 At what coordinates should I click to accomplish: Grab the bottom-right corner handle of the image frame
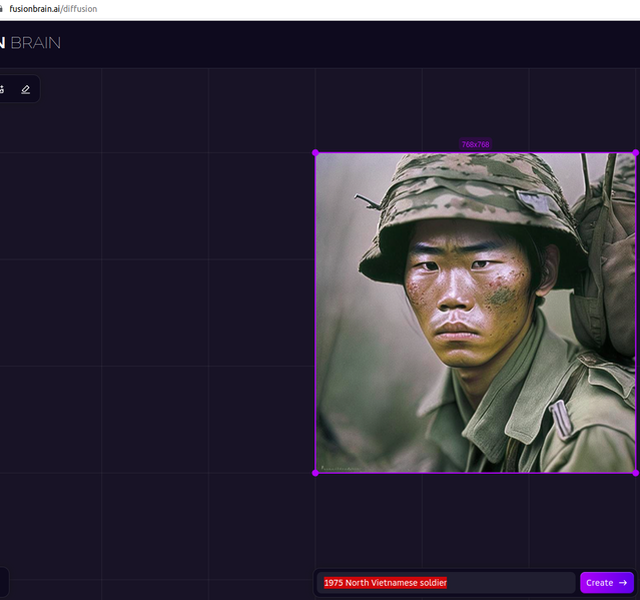point(636,473)
